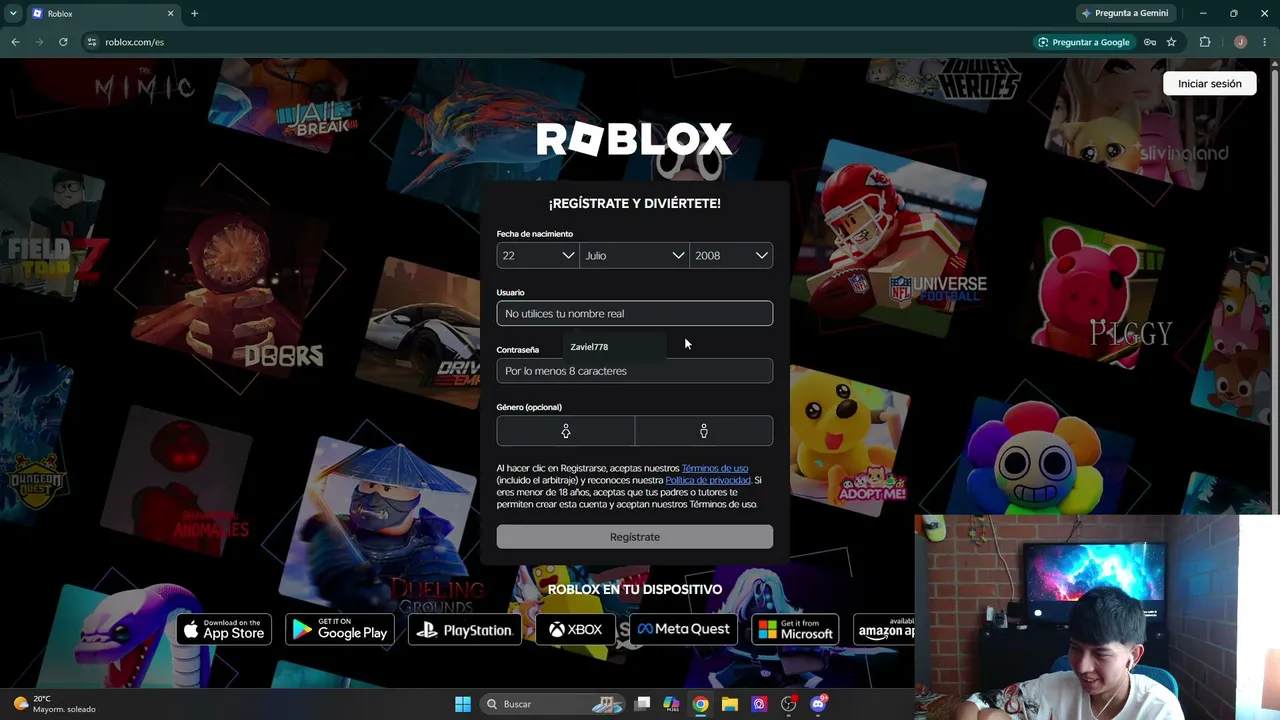Open the PlayStation badge

(465, 630)
